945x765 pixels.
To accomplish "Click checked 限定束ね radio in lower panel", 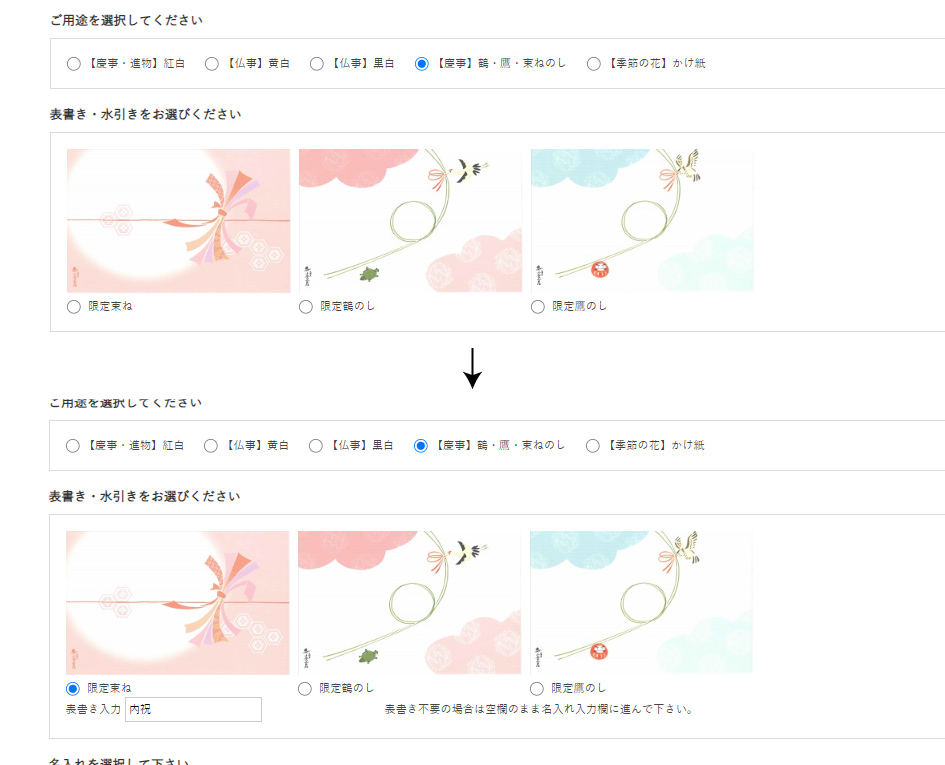I will tap(72, 689).
